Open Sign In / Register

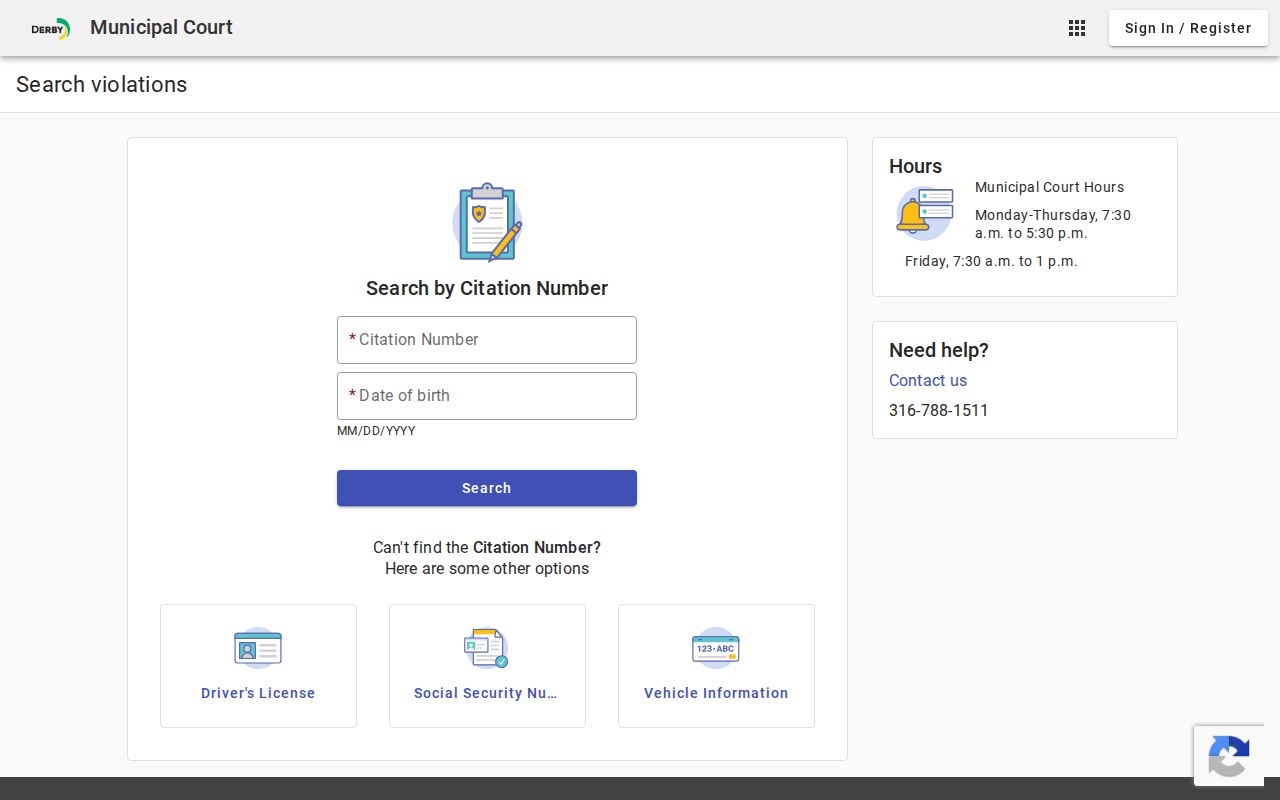pos(1188,28)
